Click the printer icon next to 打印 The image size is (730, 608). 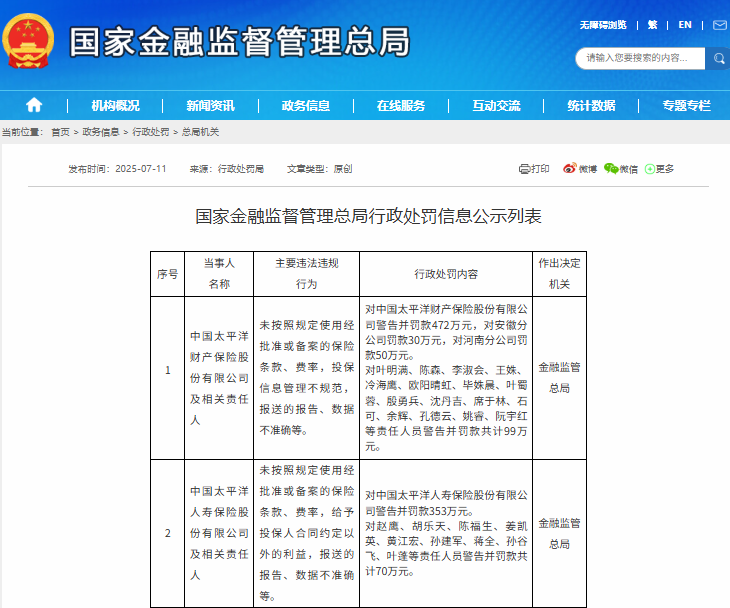coord(524,169)
